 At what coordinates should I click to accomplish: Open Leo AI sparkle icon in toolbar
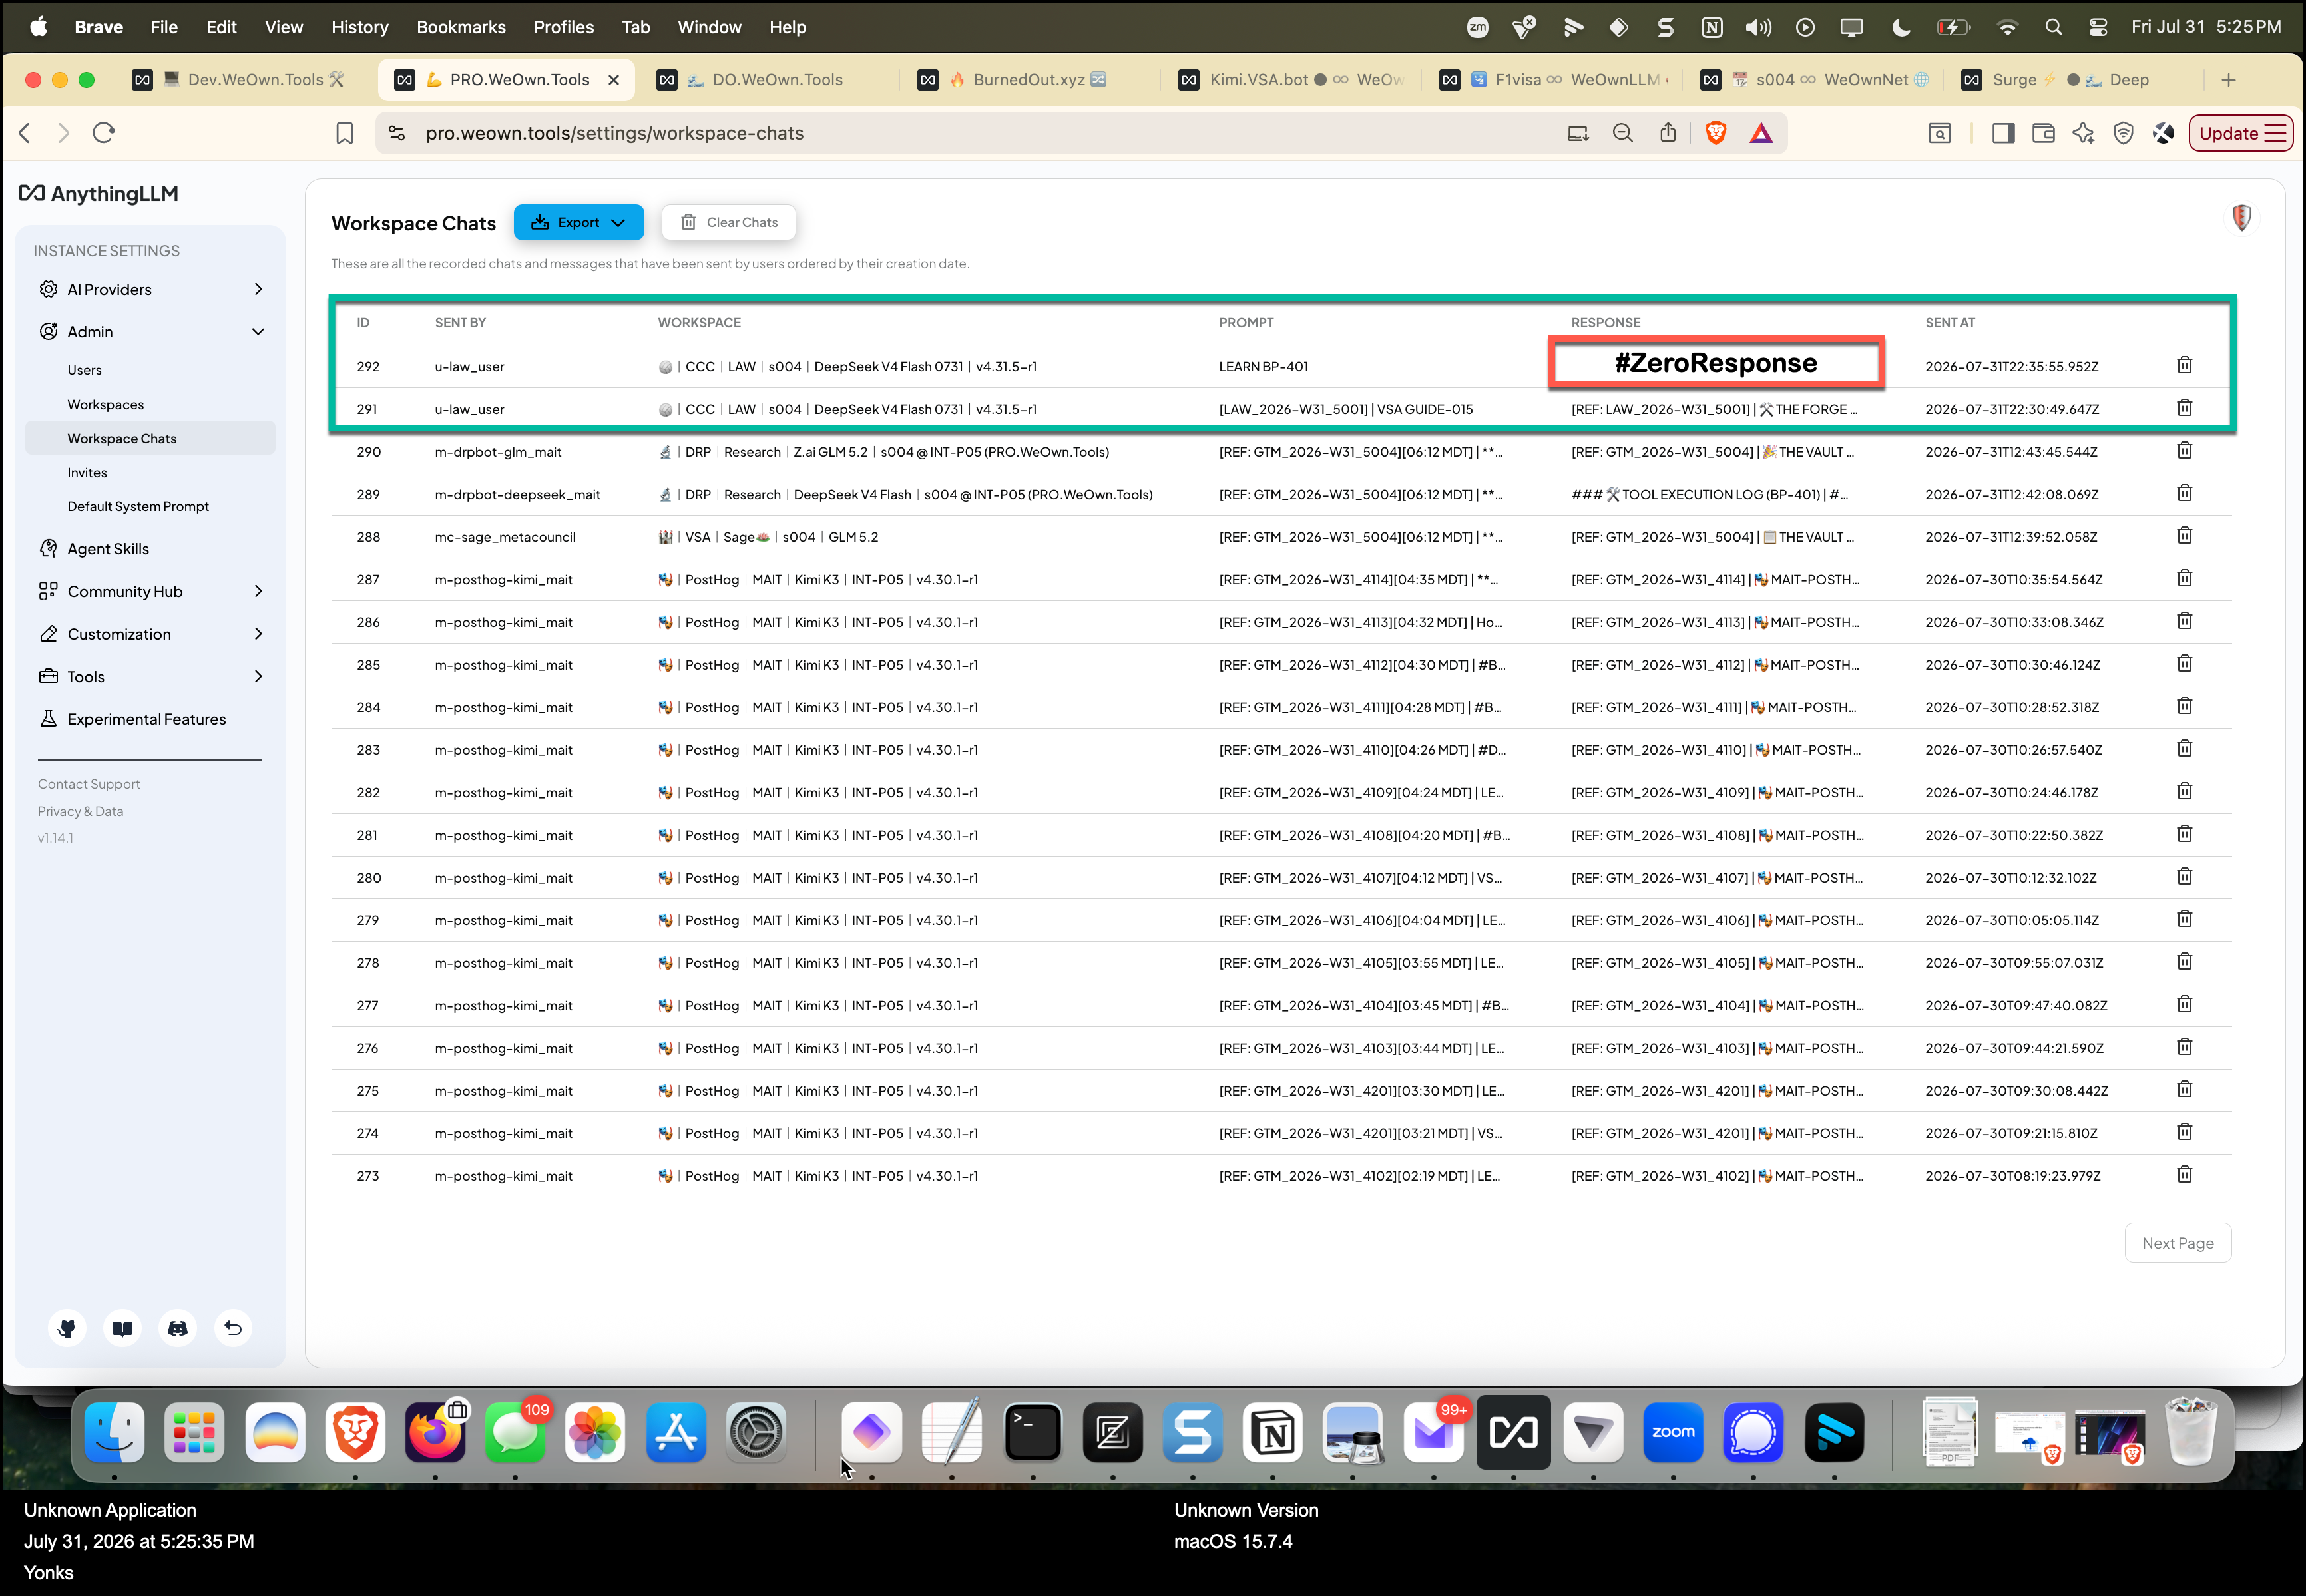pyautogui.click(x=2083, y=133)
